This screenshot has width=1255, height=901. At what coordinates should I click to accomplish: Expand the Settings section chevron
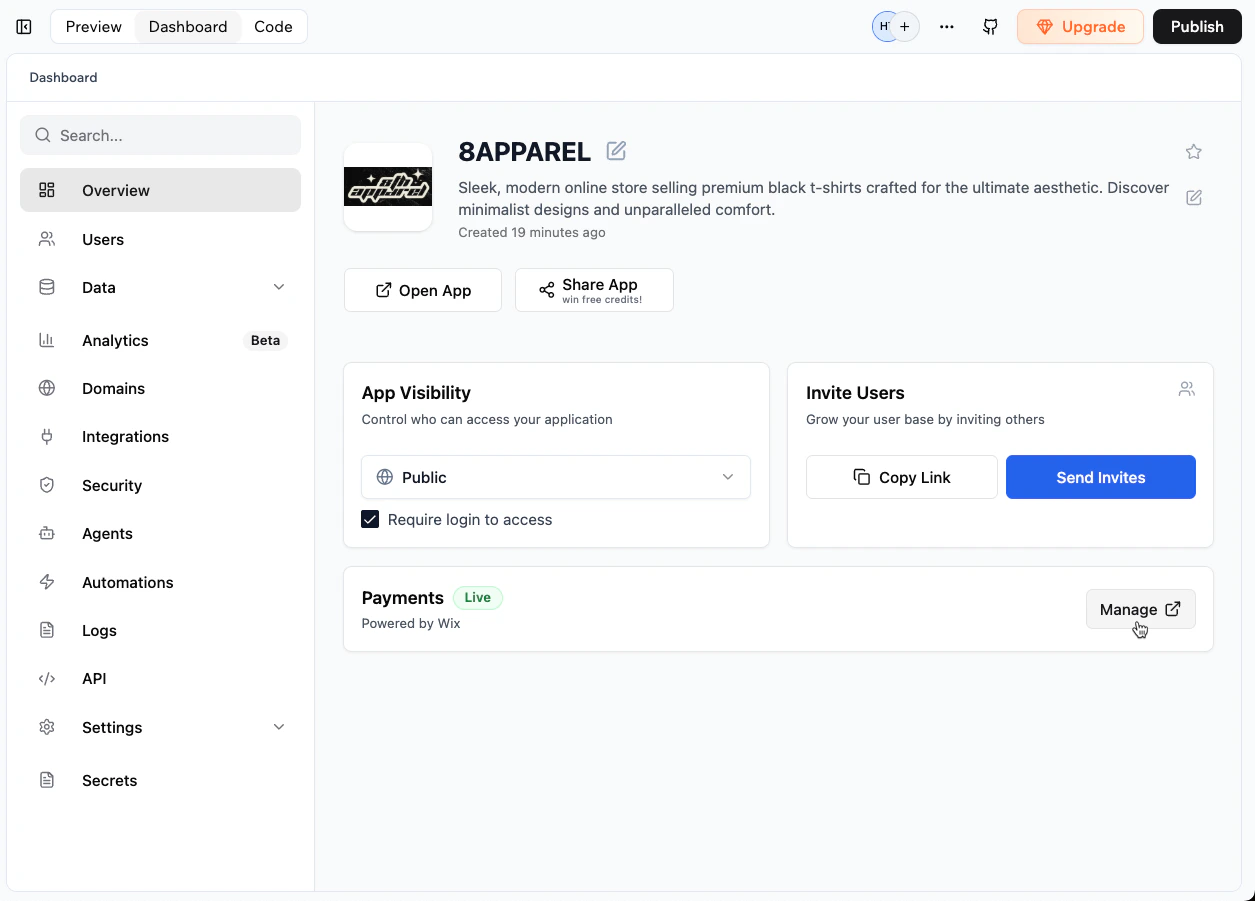tap(279, 727)
